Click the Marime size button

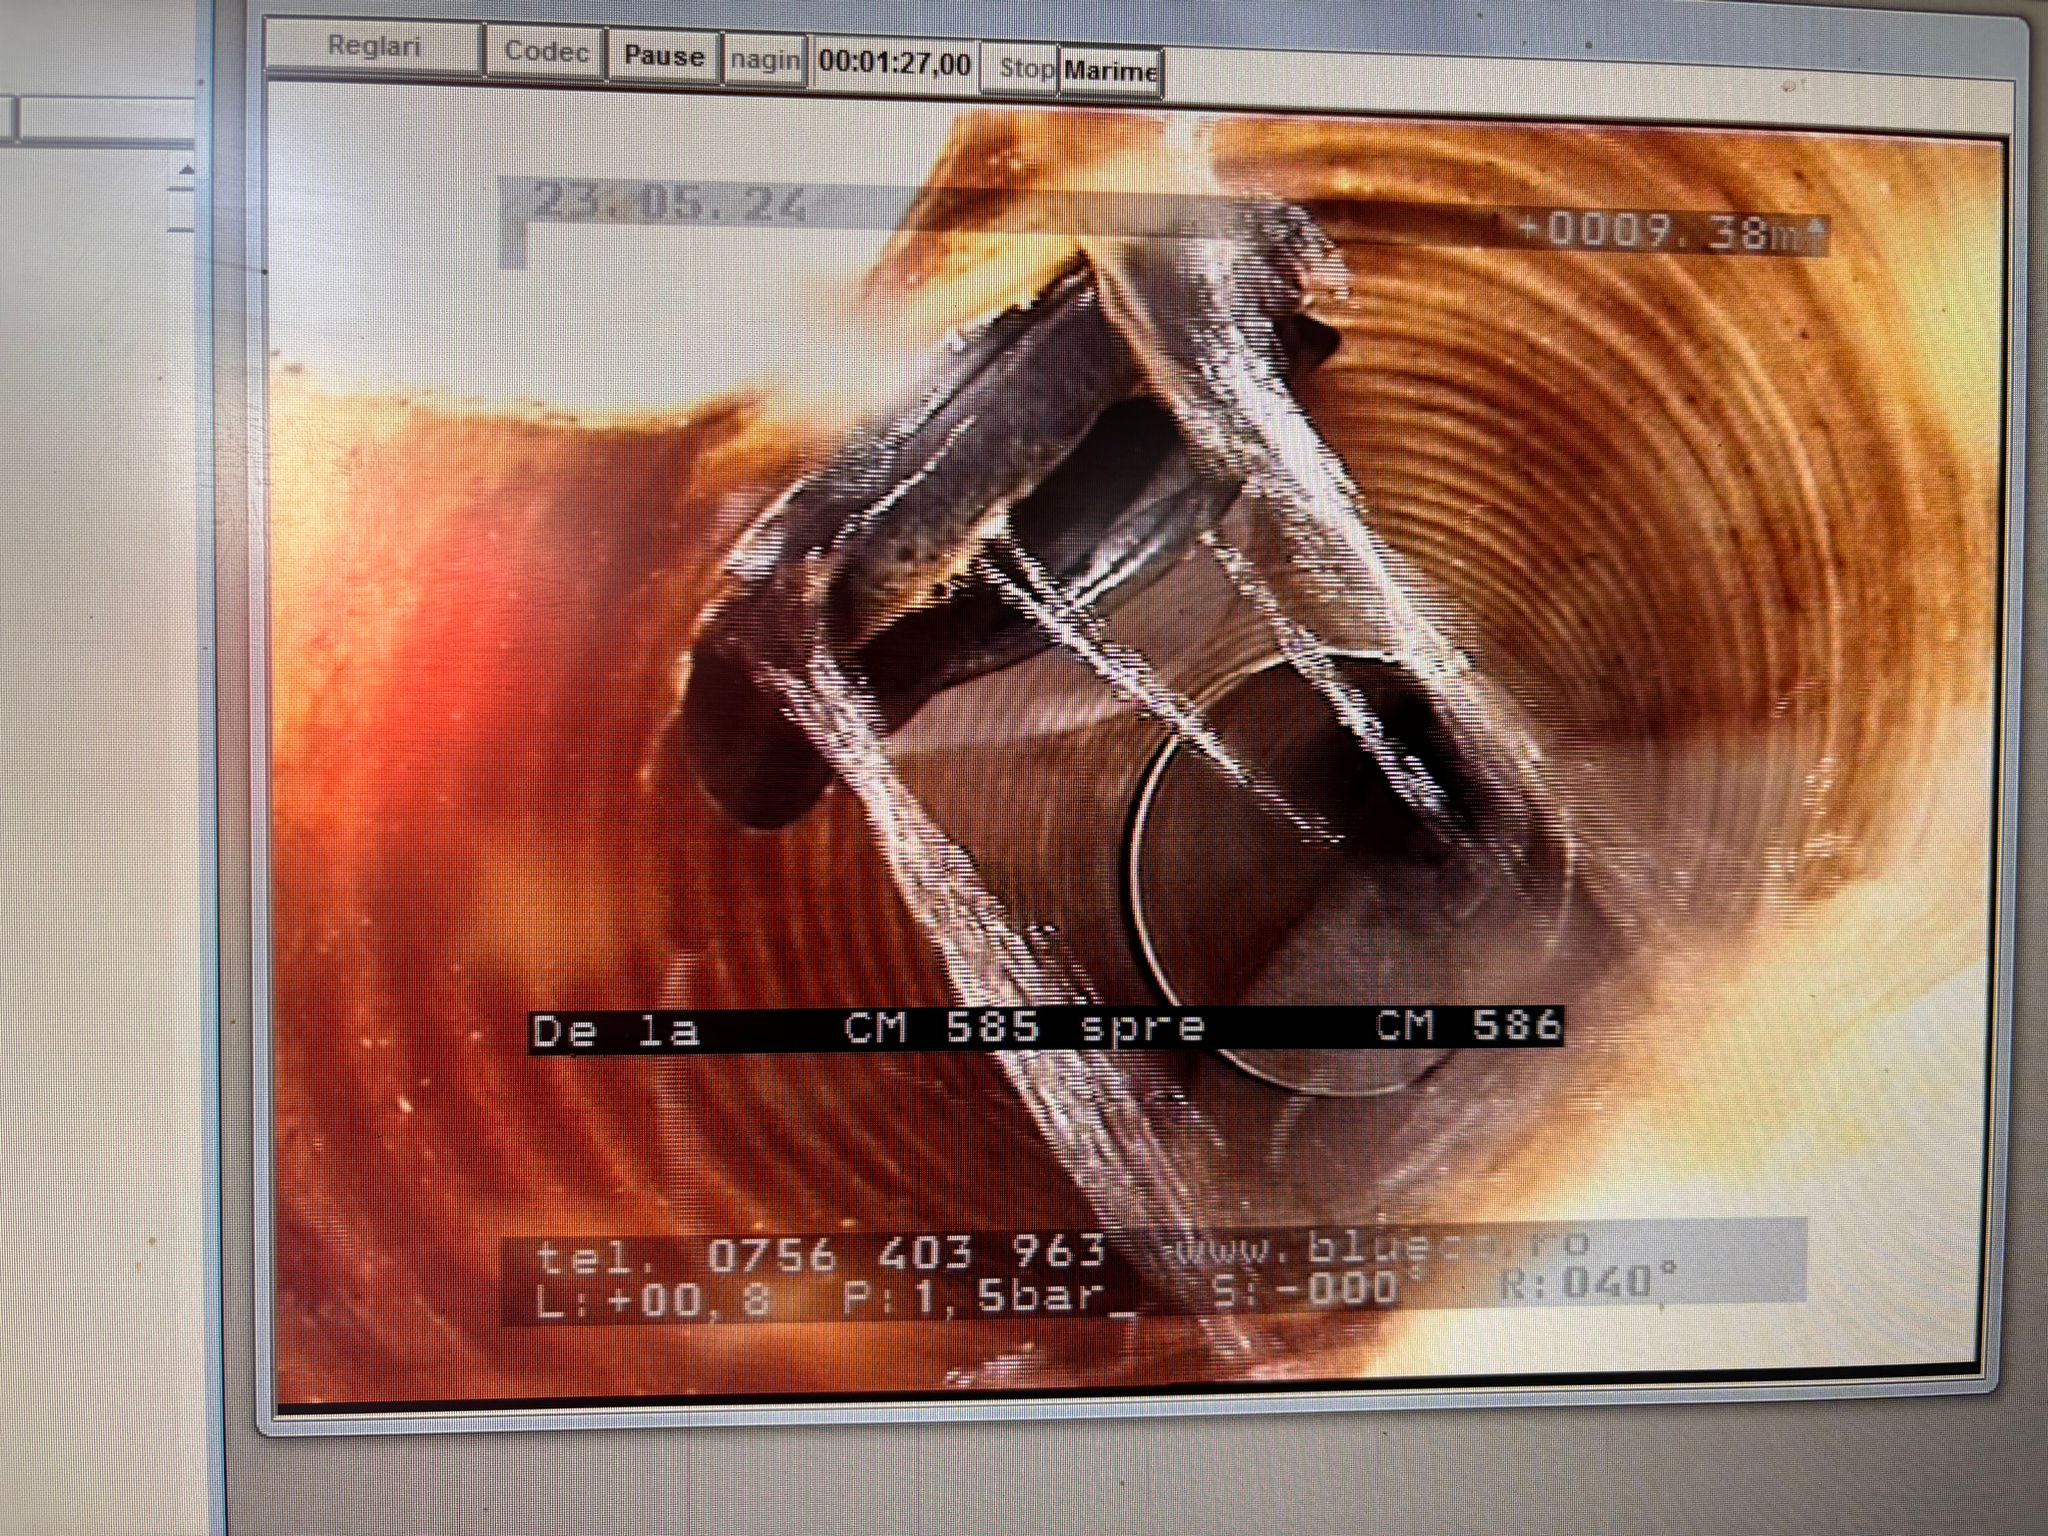coord(1110,72)
